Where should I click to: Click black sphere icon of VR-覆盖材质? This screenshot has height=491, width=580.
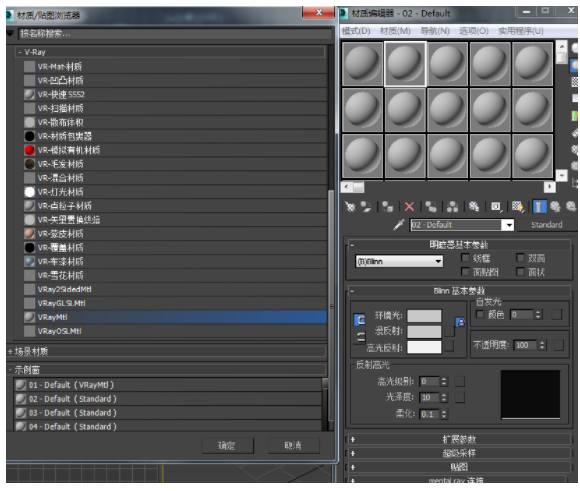[29, 247]
